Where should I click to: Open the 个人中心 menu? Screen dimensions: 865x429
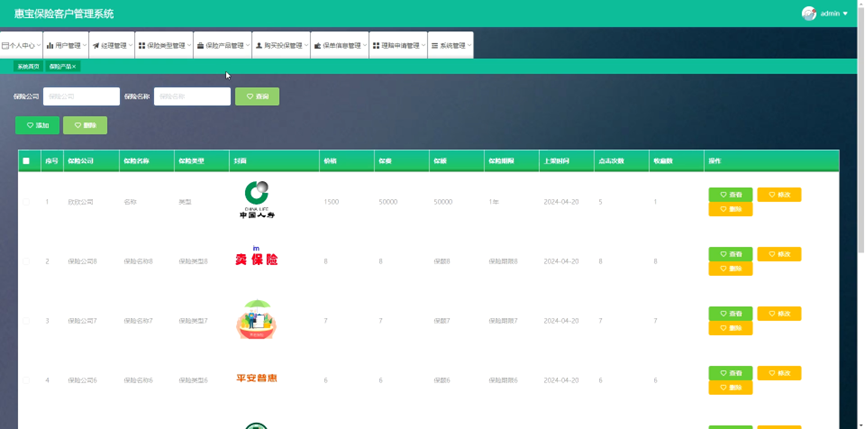(22, 45)
